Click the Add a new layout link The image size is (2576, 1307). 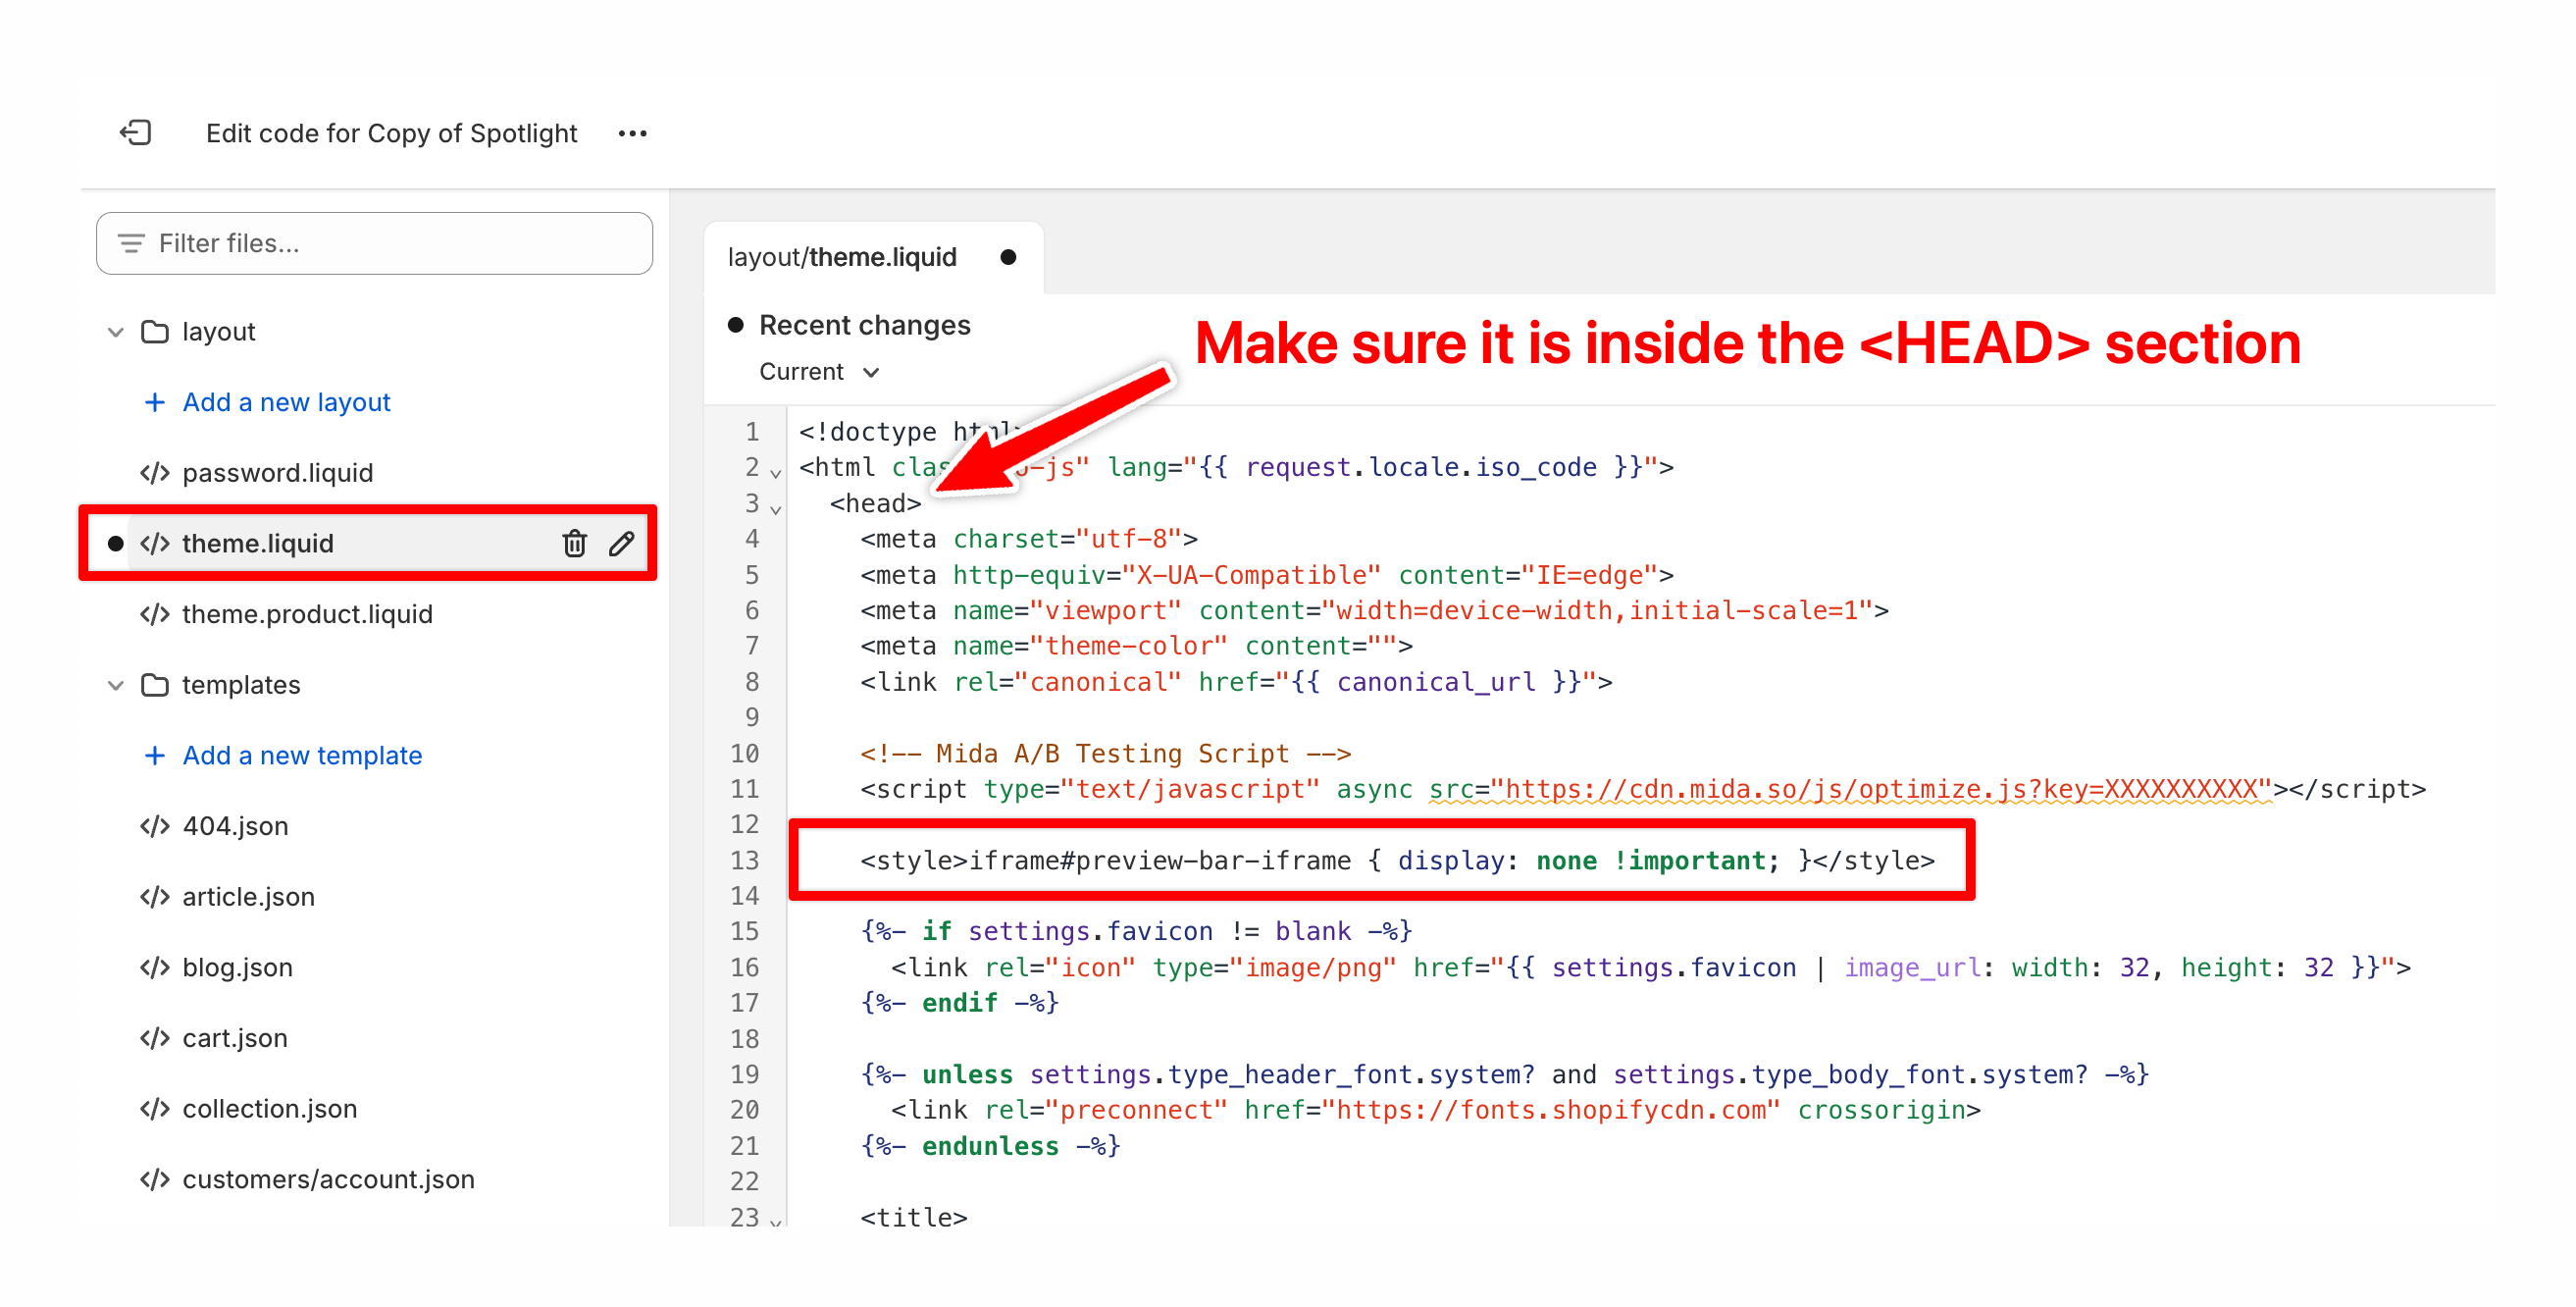(x=286, y=402)
